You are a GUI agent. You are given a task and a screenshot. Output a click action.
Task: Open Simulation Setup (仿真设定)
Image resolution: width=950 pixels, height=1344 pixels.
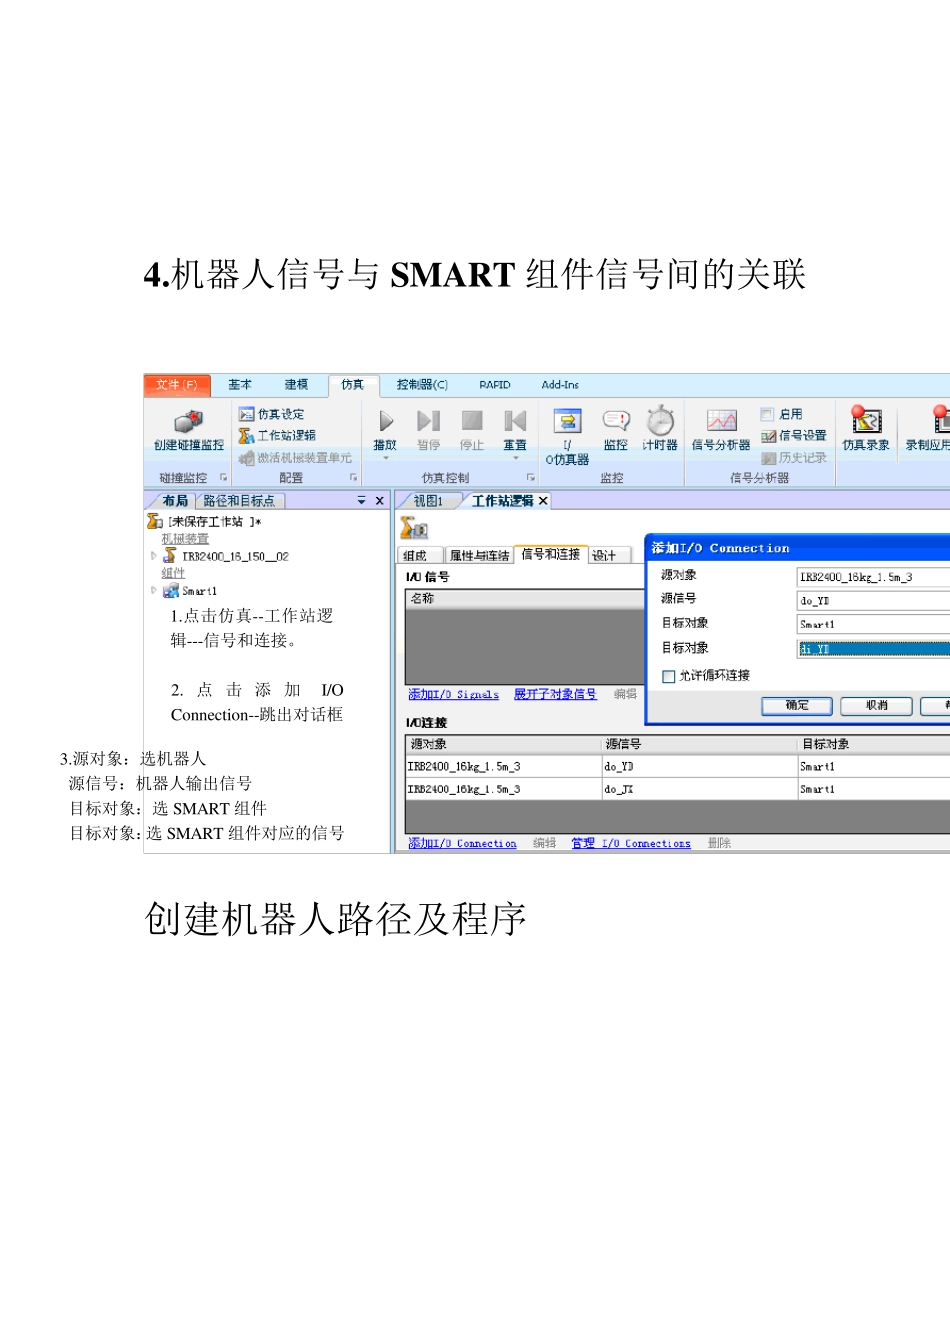271,414
